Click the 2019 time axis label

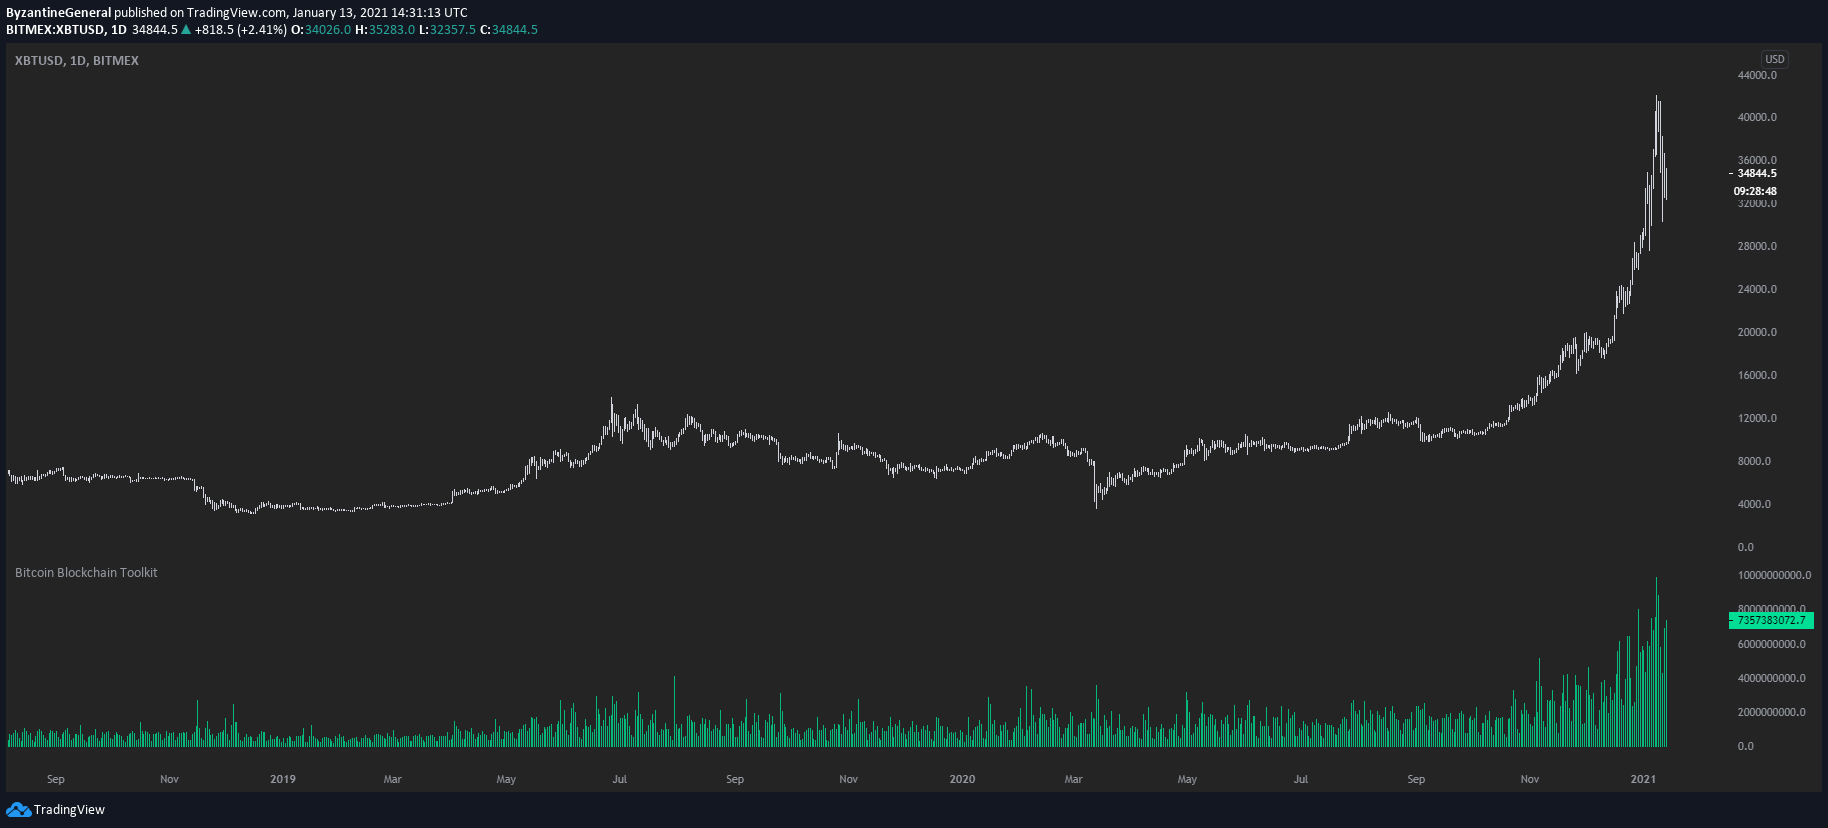point(283,779)
